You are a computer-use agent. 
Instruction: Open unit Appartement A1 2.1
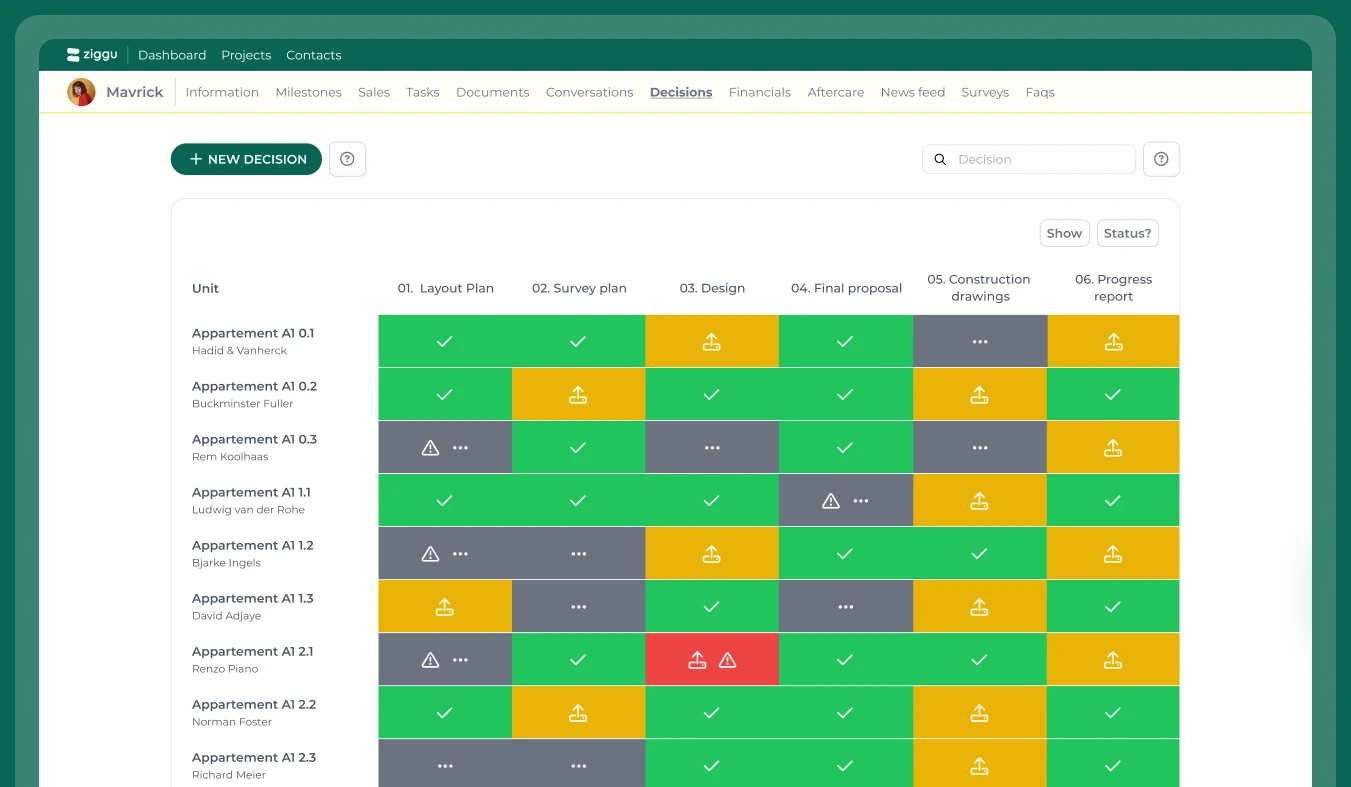pyautogui.click(x=252, y=651)
